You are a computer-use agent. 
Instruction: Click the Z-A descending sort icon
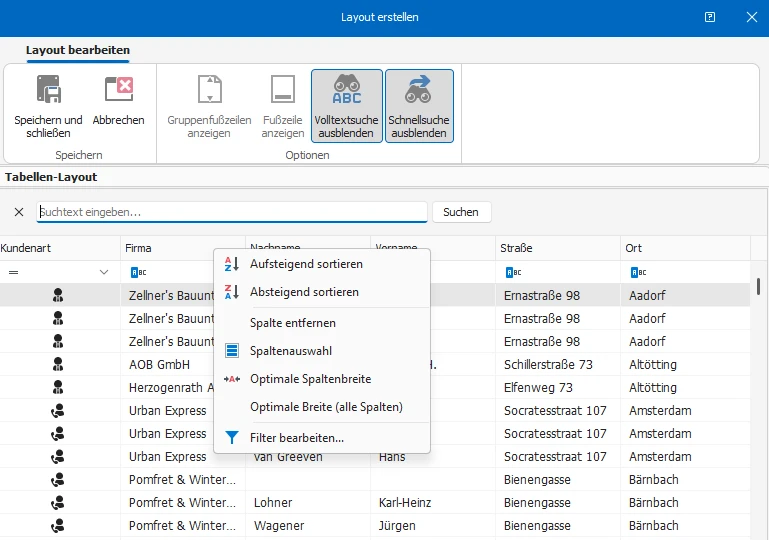tap(231, 292)
